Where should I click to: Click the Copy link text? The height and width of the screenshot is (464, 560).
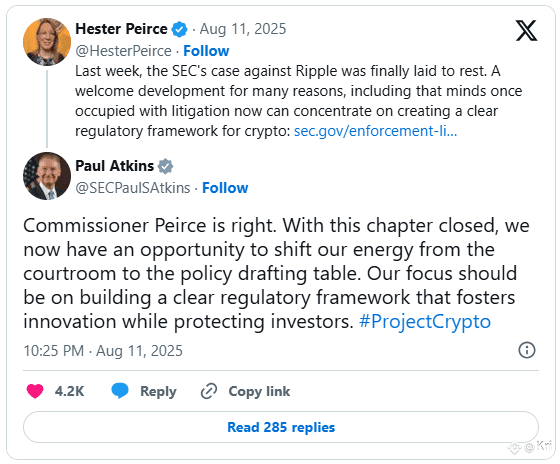(259, 391)
